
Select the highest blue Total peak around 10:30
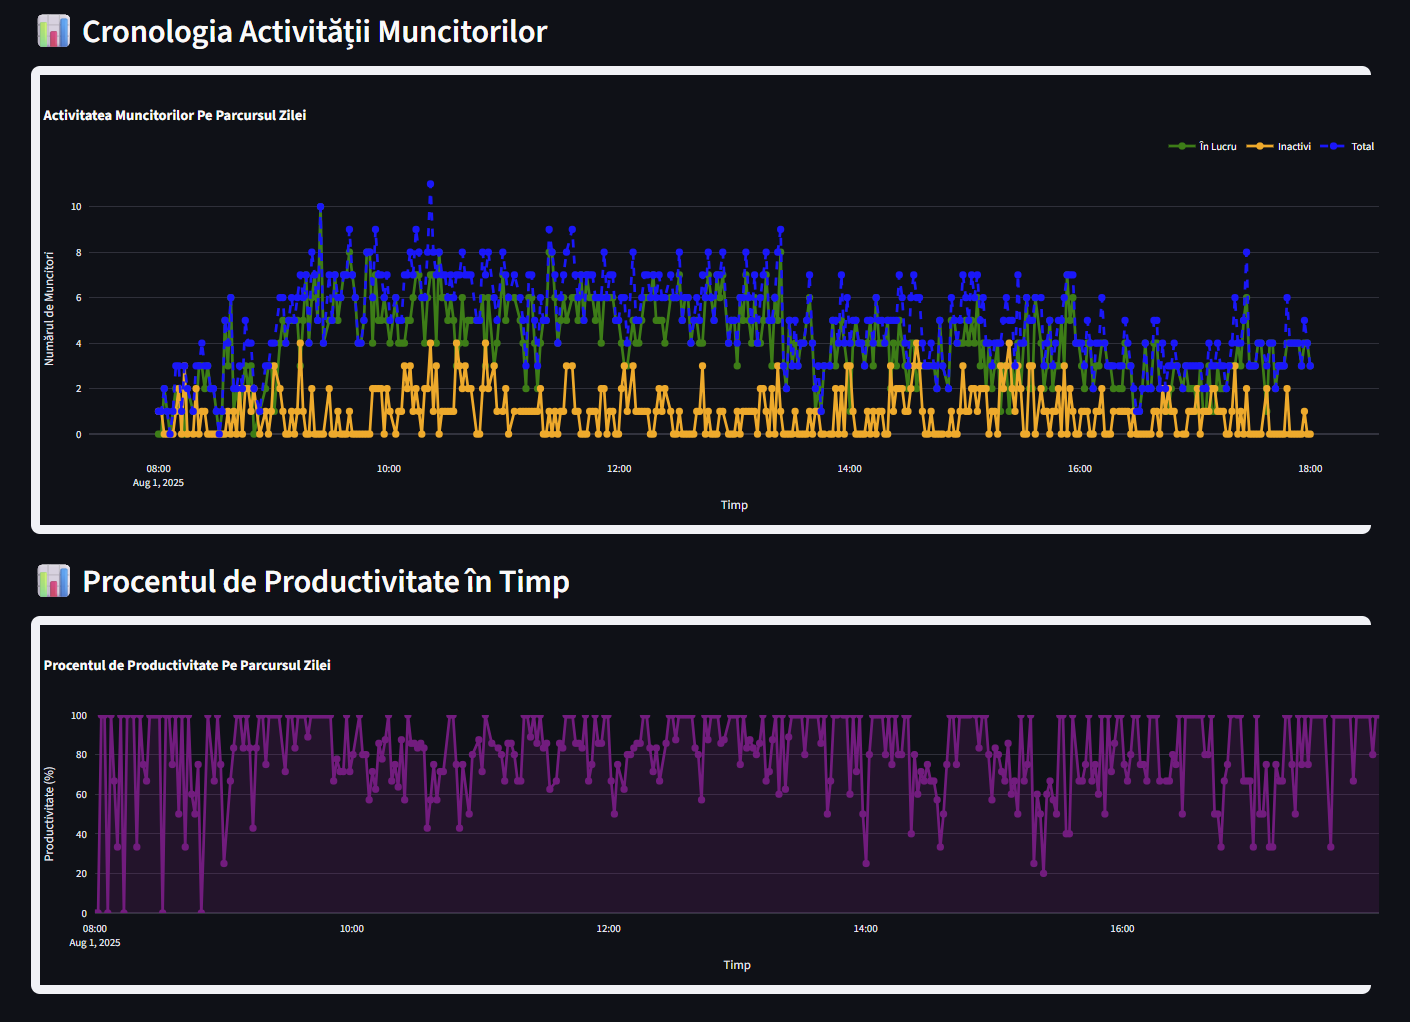click(x=430, y=183)
